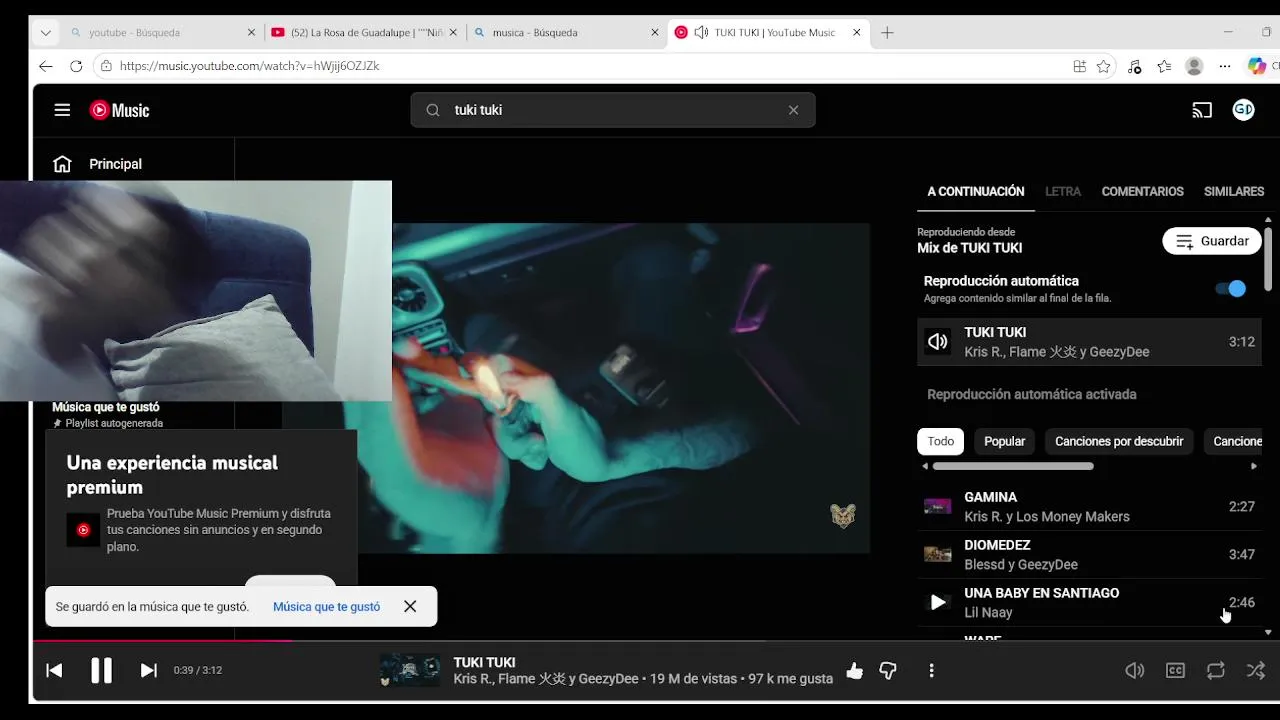Select the Popular filter chip
Image resolution: width=1280 pixels, height=720 pixels.
click(x=1004, y=441)
